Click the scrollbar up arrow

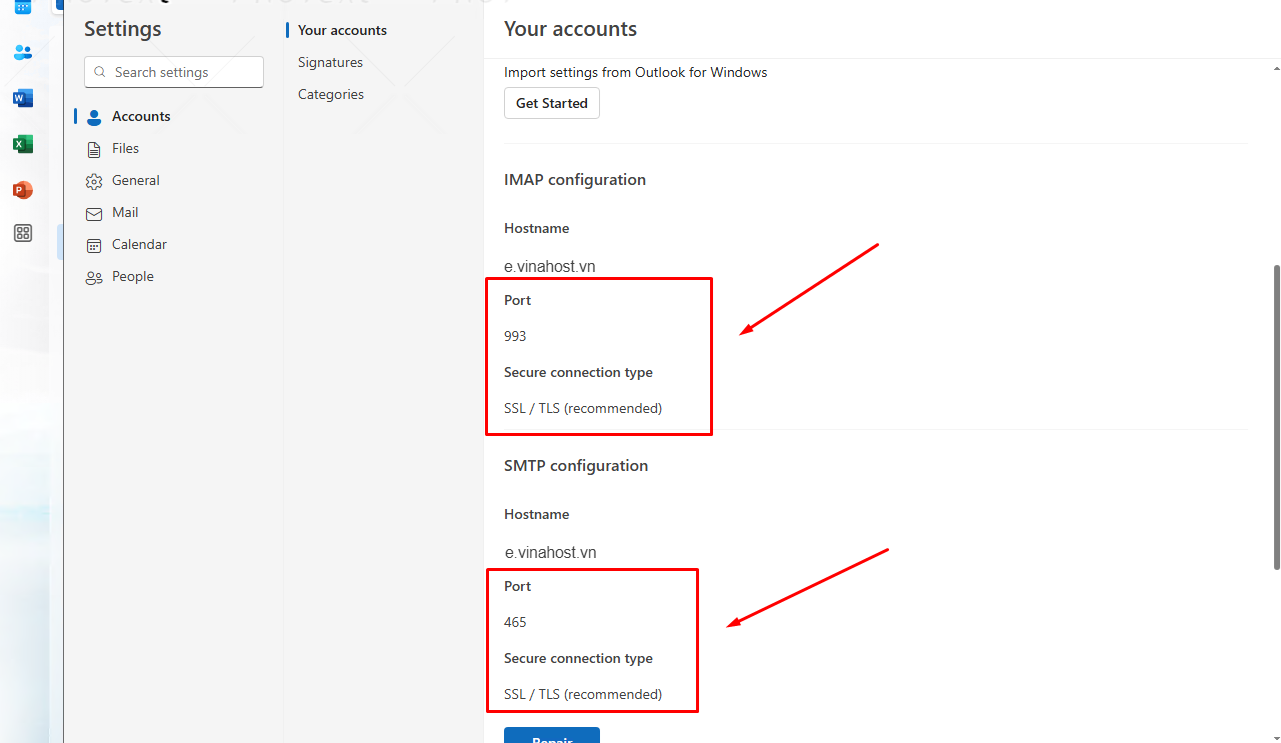[1276, 68]
